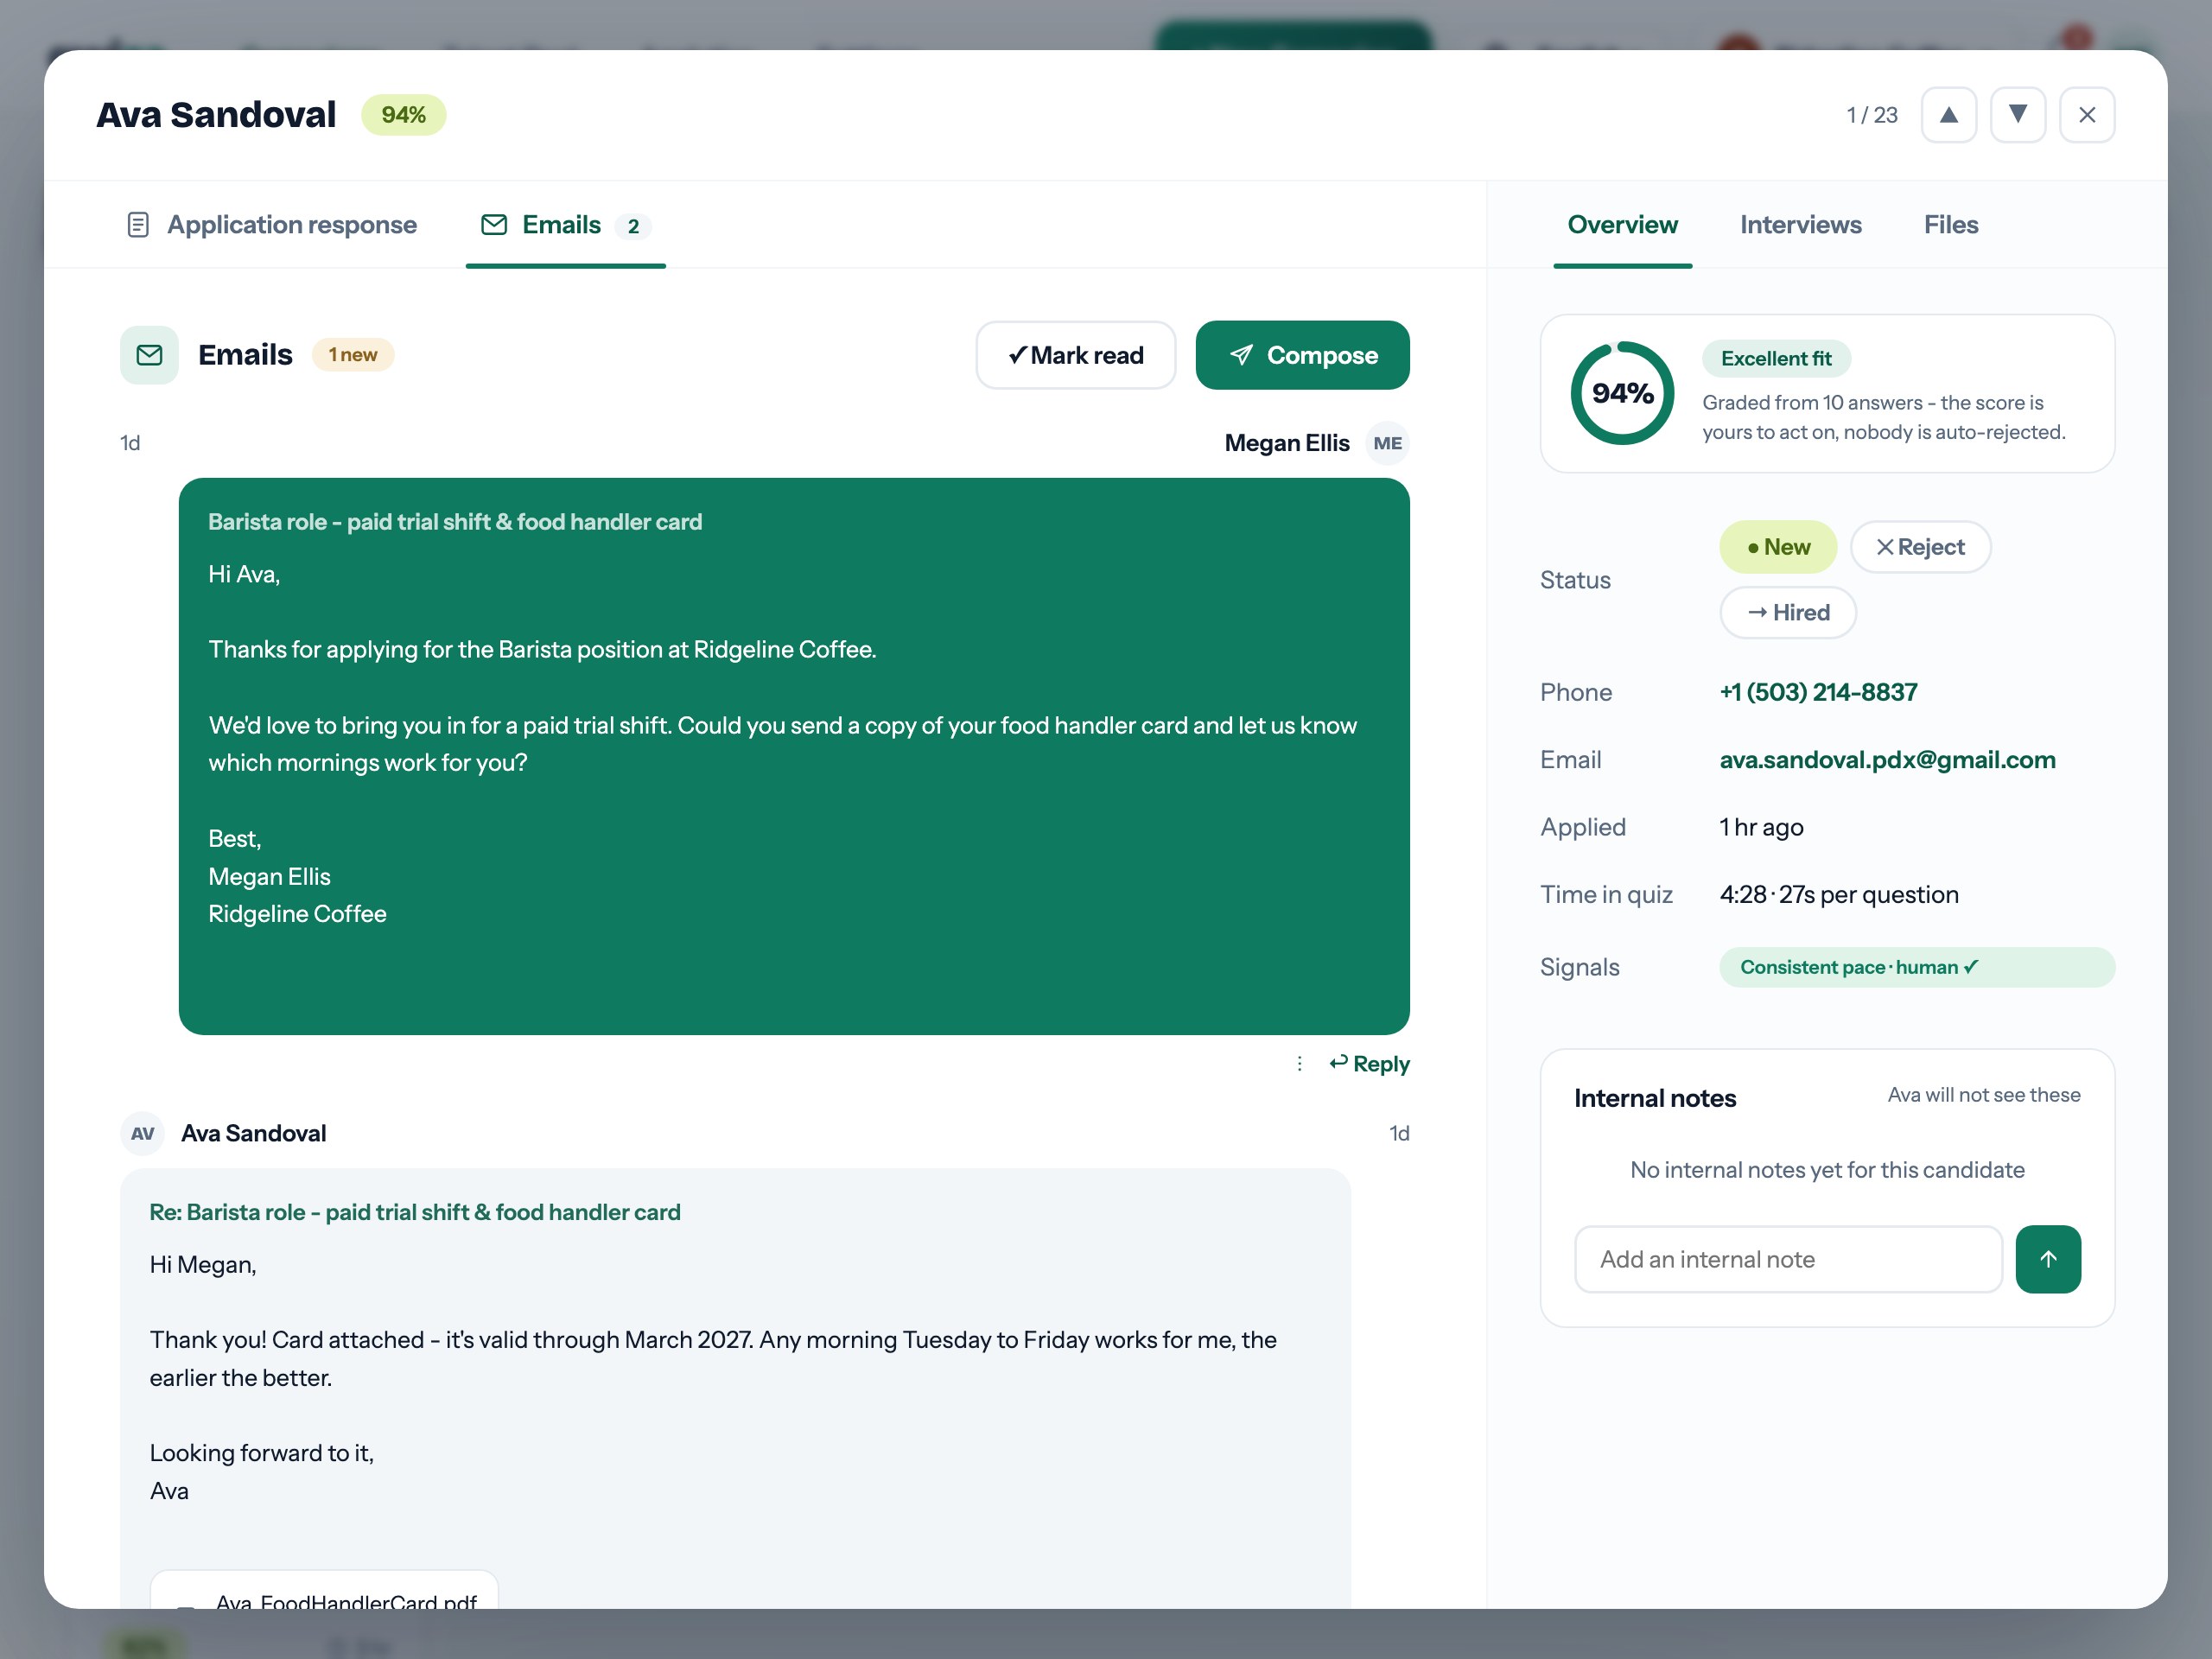Click the 94% badge beside candidate name
Image resolution: width=2212 pixels, height=1659 pixels.
403,115
